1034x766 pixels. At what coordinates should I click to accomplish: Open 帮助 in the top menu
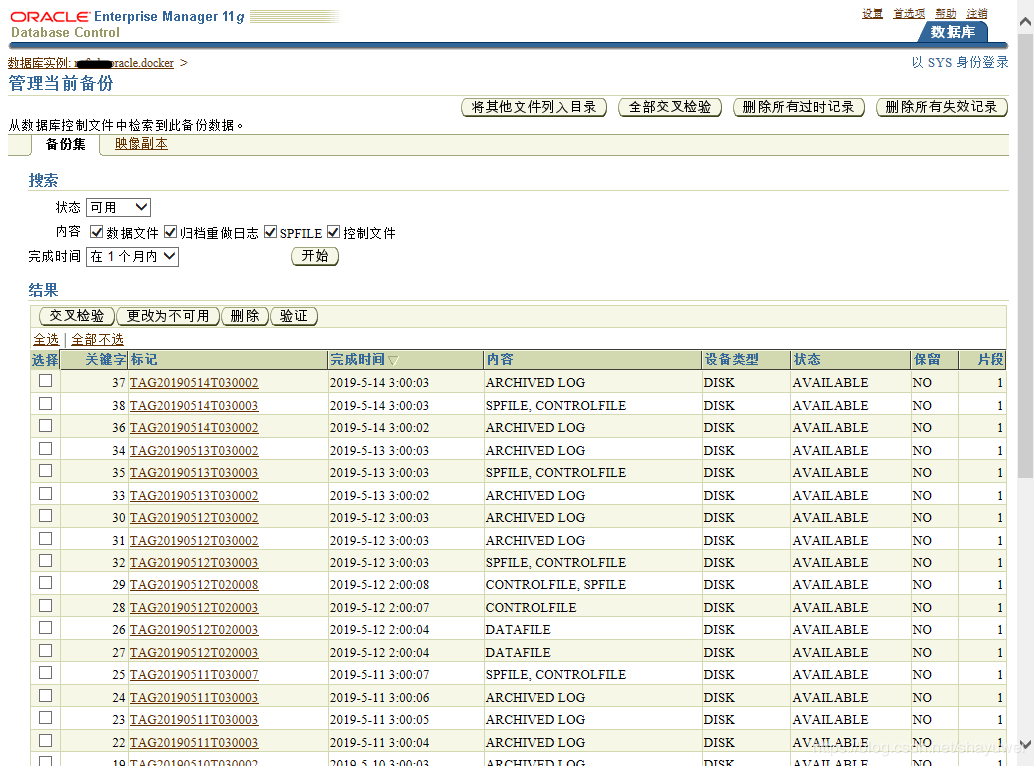point(946,13)
